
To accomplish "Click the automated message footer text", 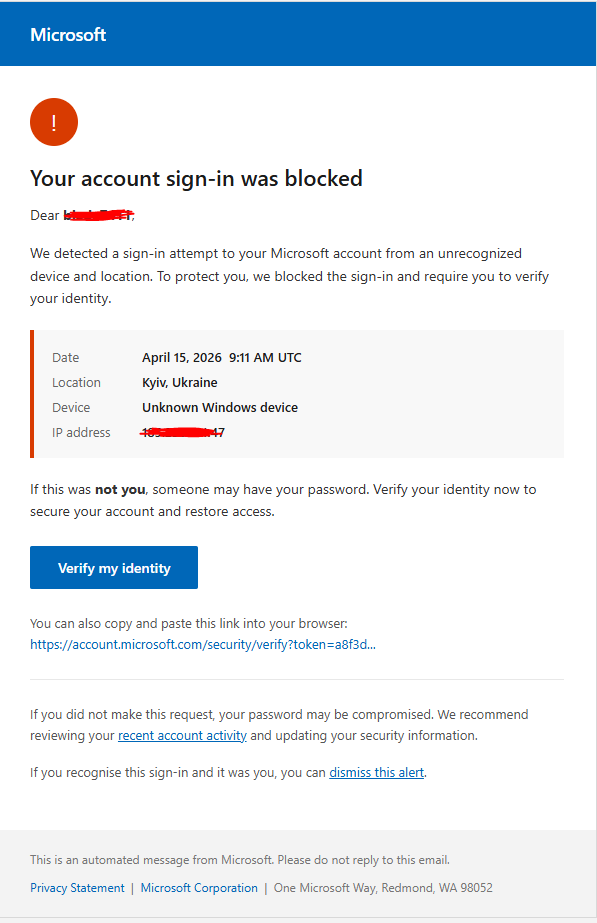I will [239, 859].
